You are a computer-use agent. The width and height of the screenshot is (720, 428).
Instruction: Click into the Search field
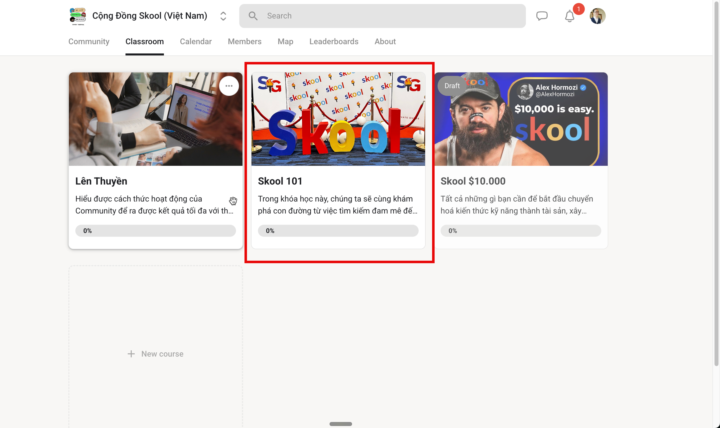click(382, 16)
